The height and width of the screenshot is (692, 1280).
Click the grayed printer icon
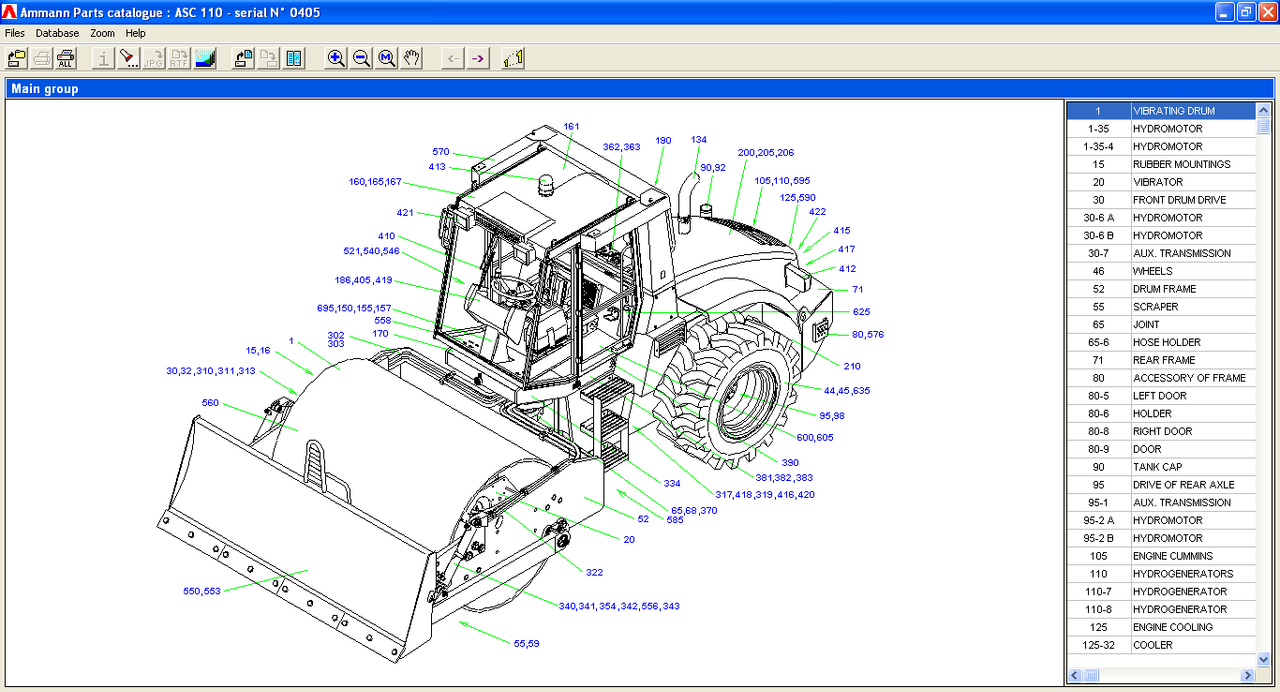point(42,59)
